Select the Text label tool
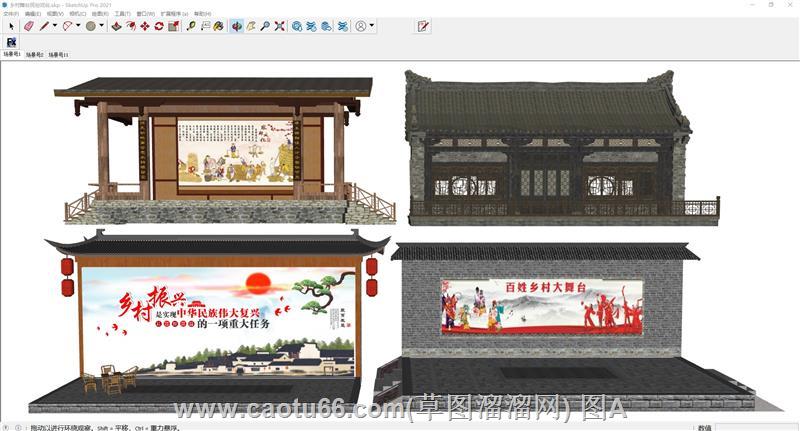The width and height of the screenshot is (800, 431). 206,26
